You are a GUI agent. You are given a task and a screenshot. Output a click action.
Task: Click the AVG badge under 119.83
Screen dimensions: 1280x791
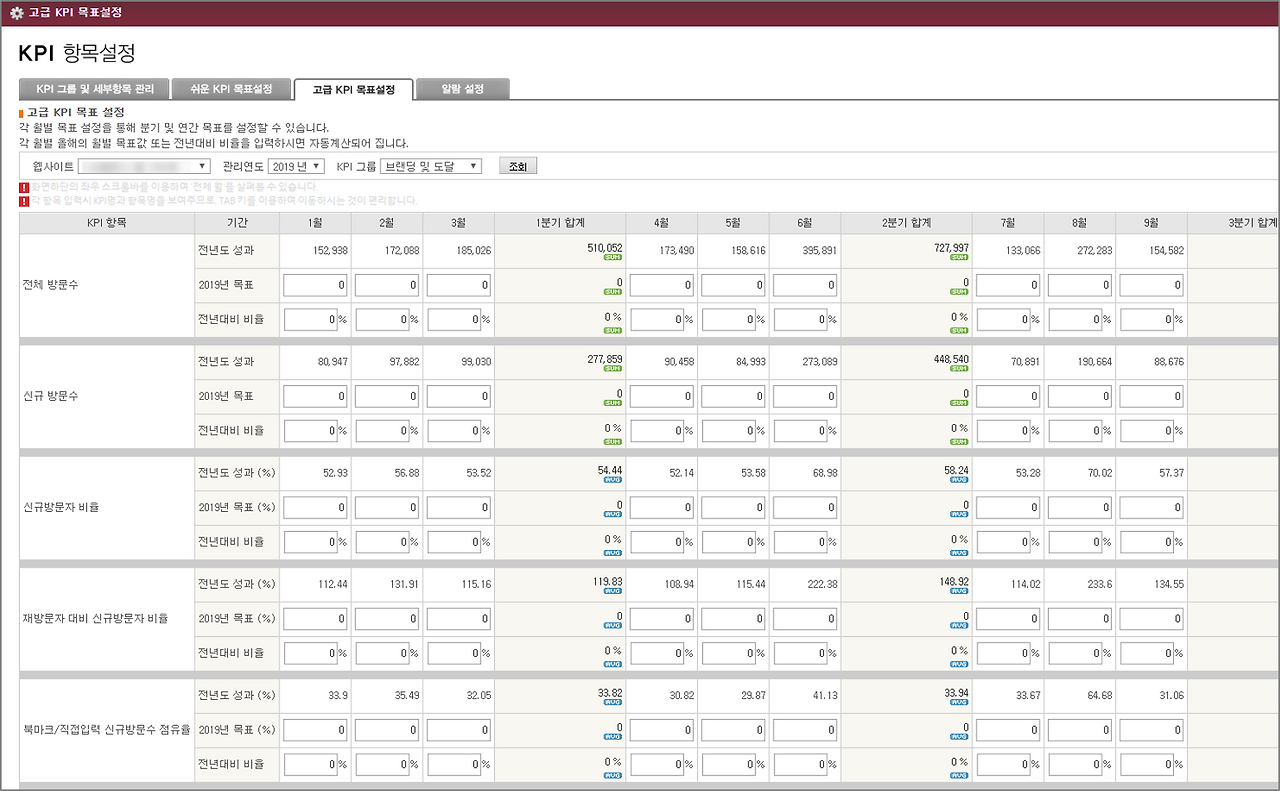[612, 591]
